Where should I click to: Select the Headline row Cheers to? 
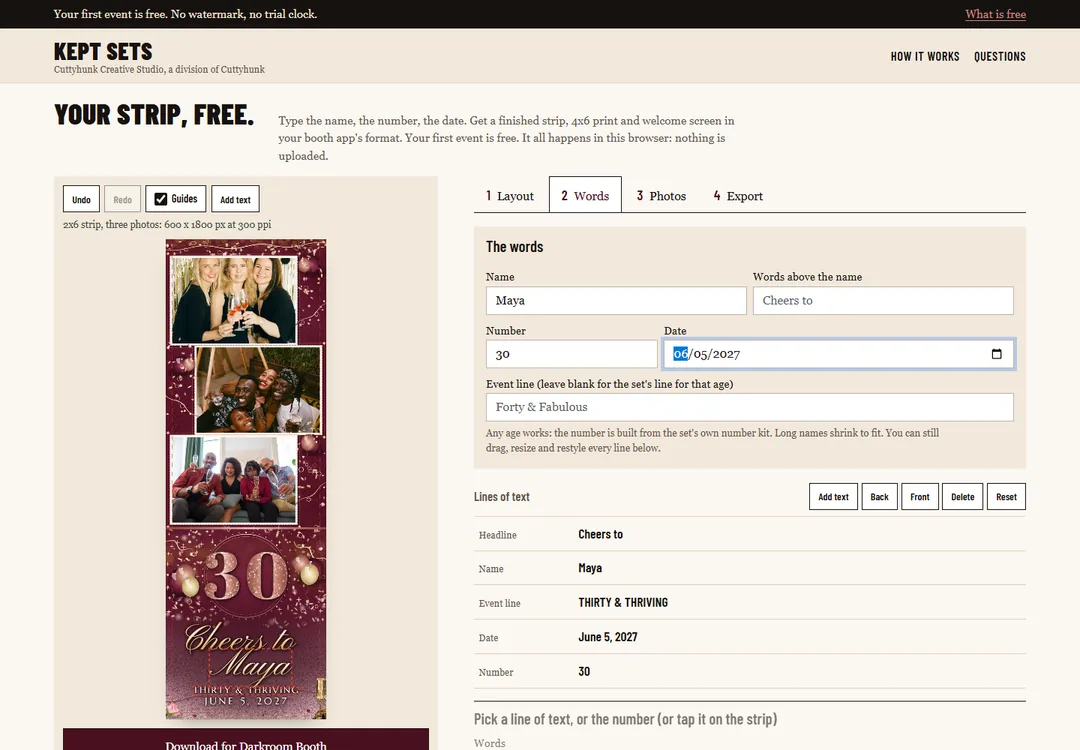(749, 534)
